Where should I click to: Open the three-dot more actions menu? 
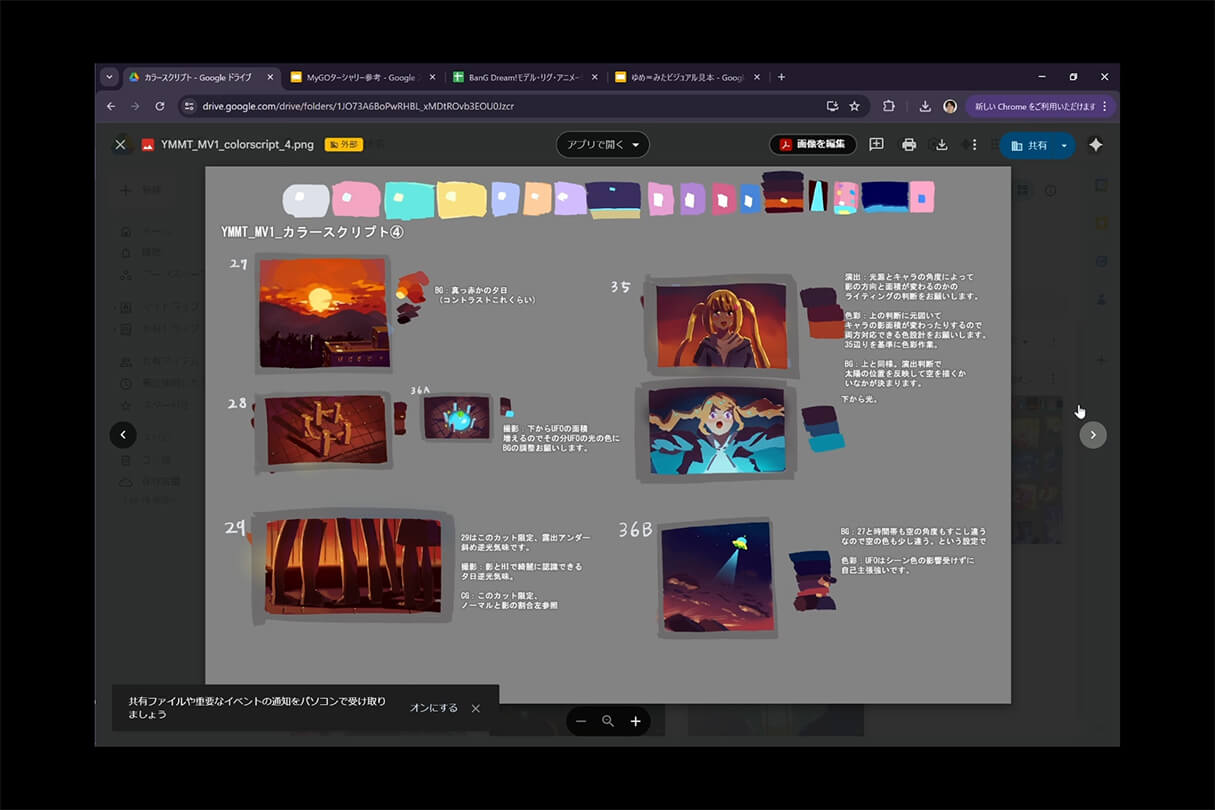974,145
